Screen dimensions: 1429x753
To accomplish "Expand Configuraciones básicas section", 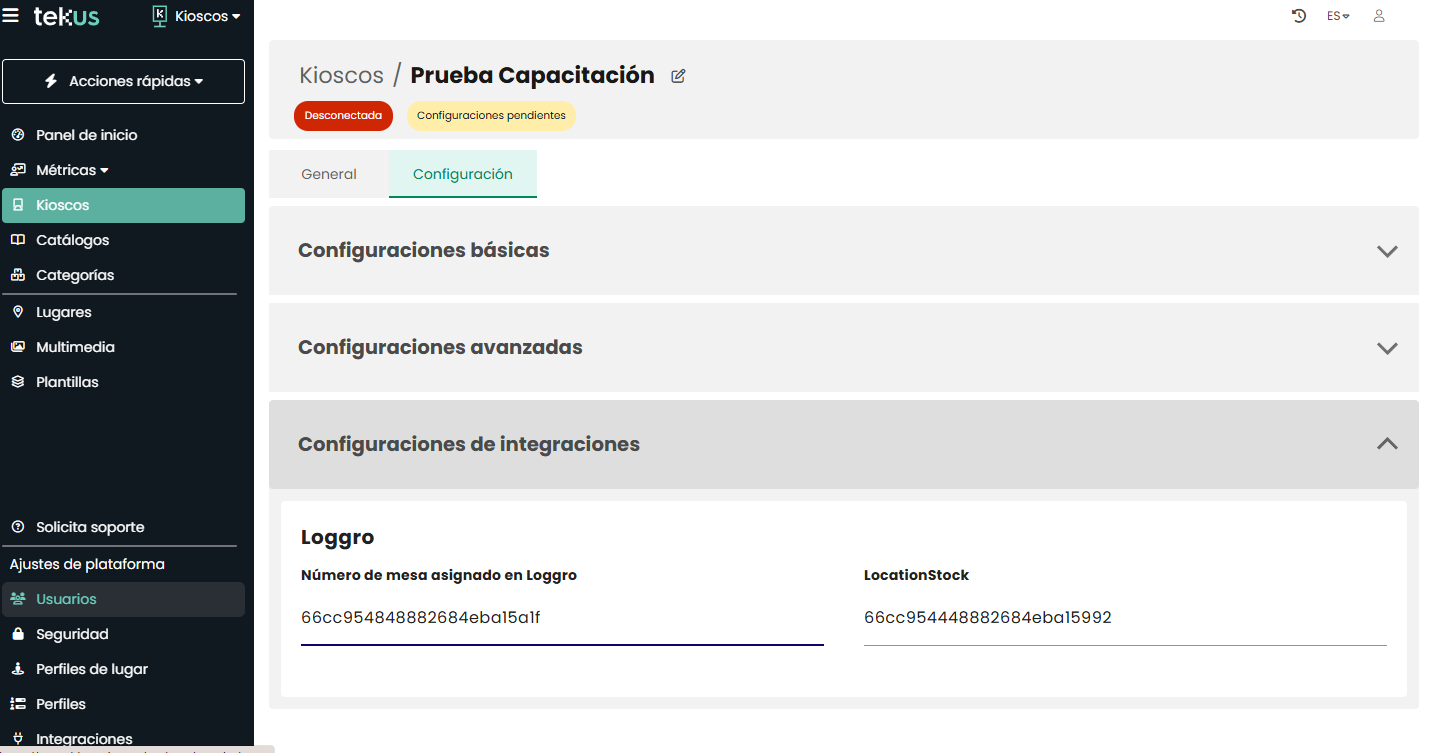I will [x=843, y=251].
